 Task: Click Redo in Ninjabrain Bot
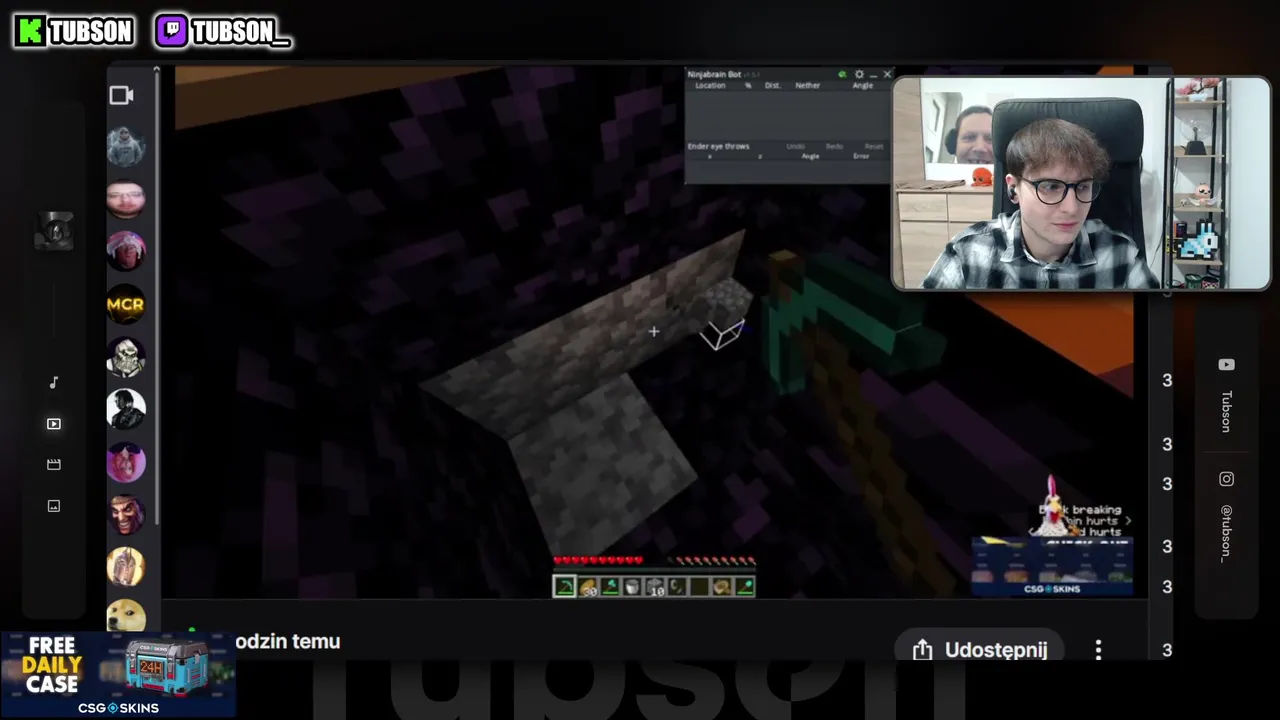pos(834,146)
